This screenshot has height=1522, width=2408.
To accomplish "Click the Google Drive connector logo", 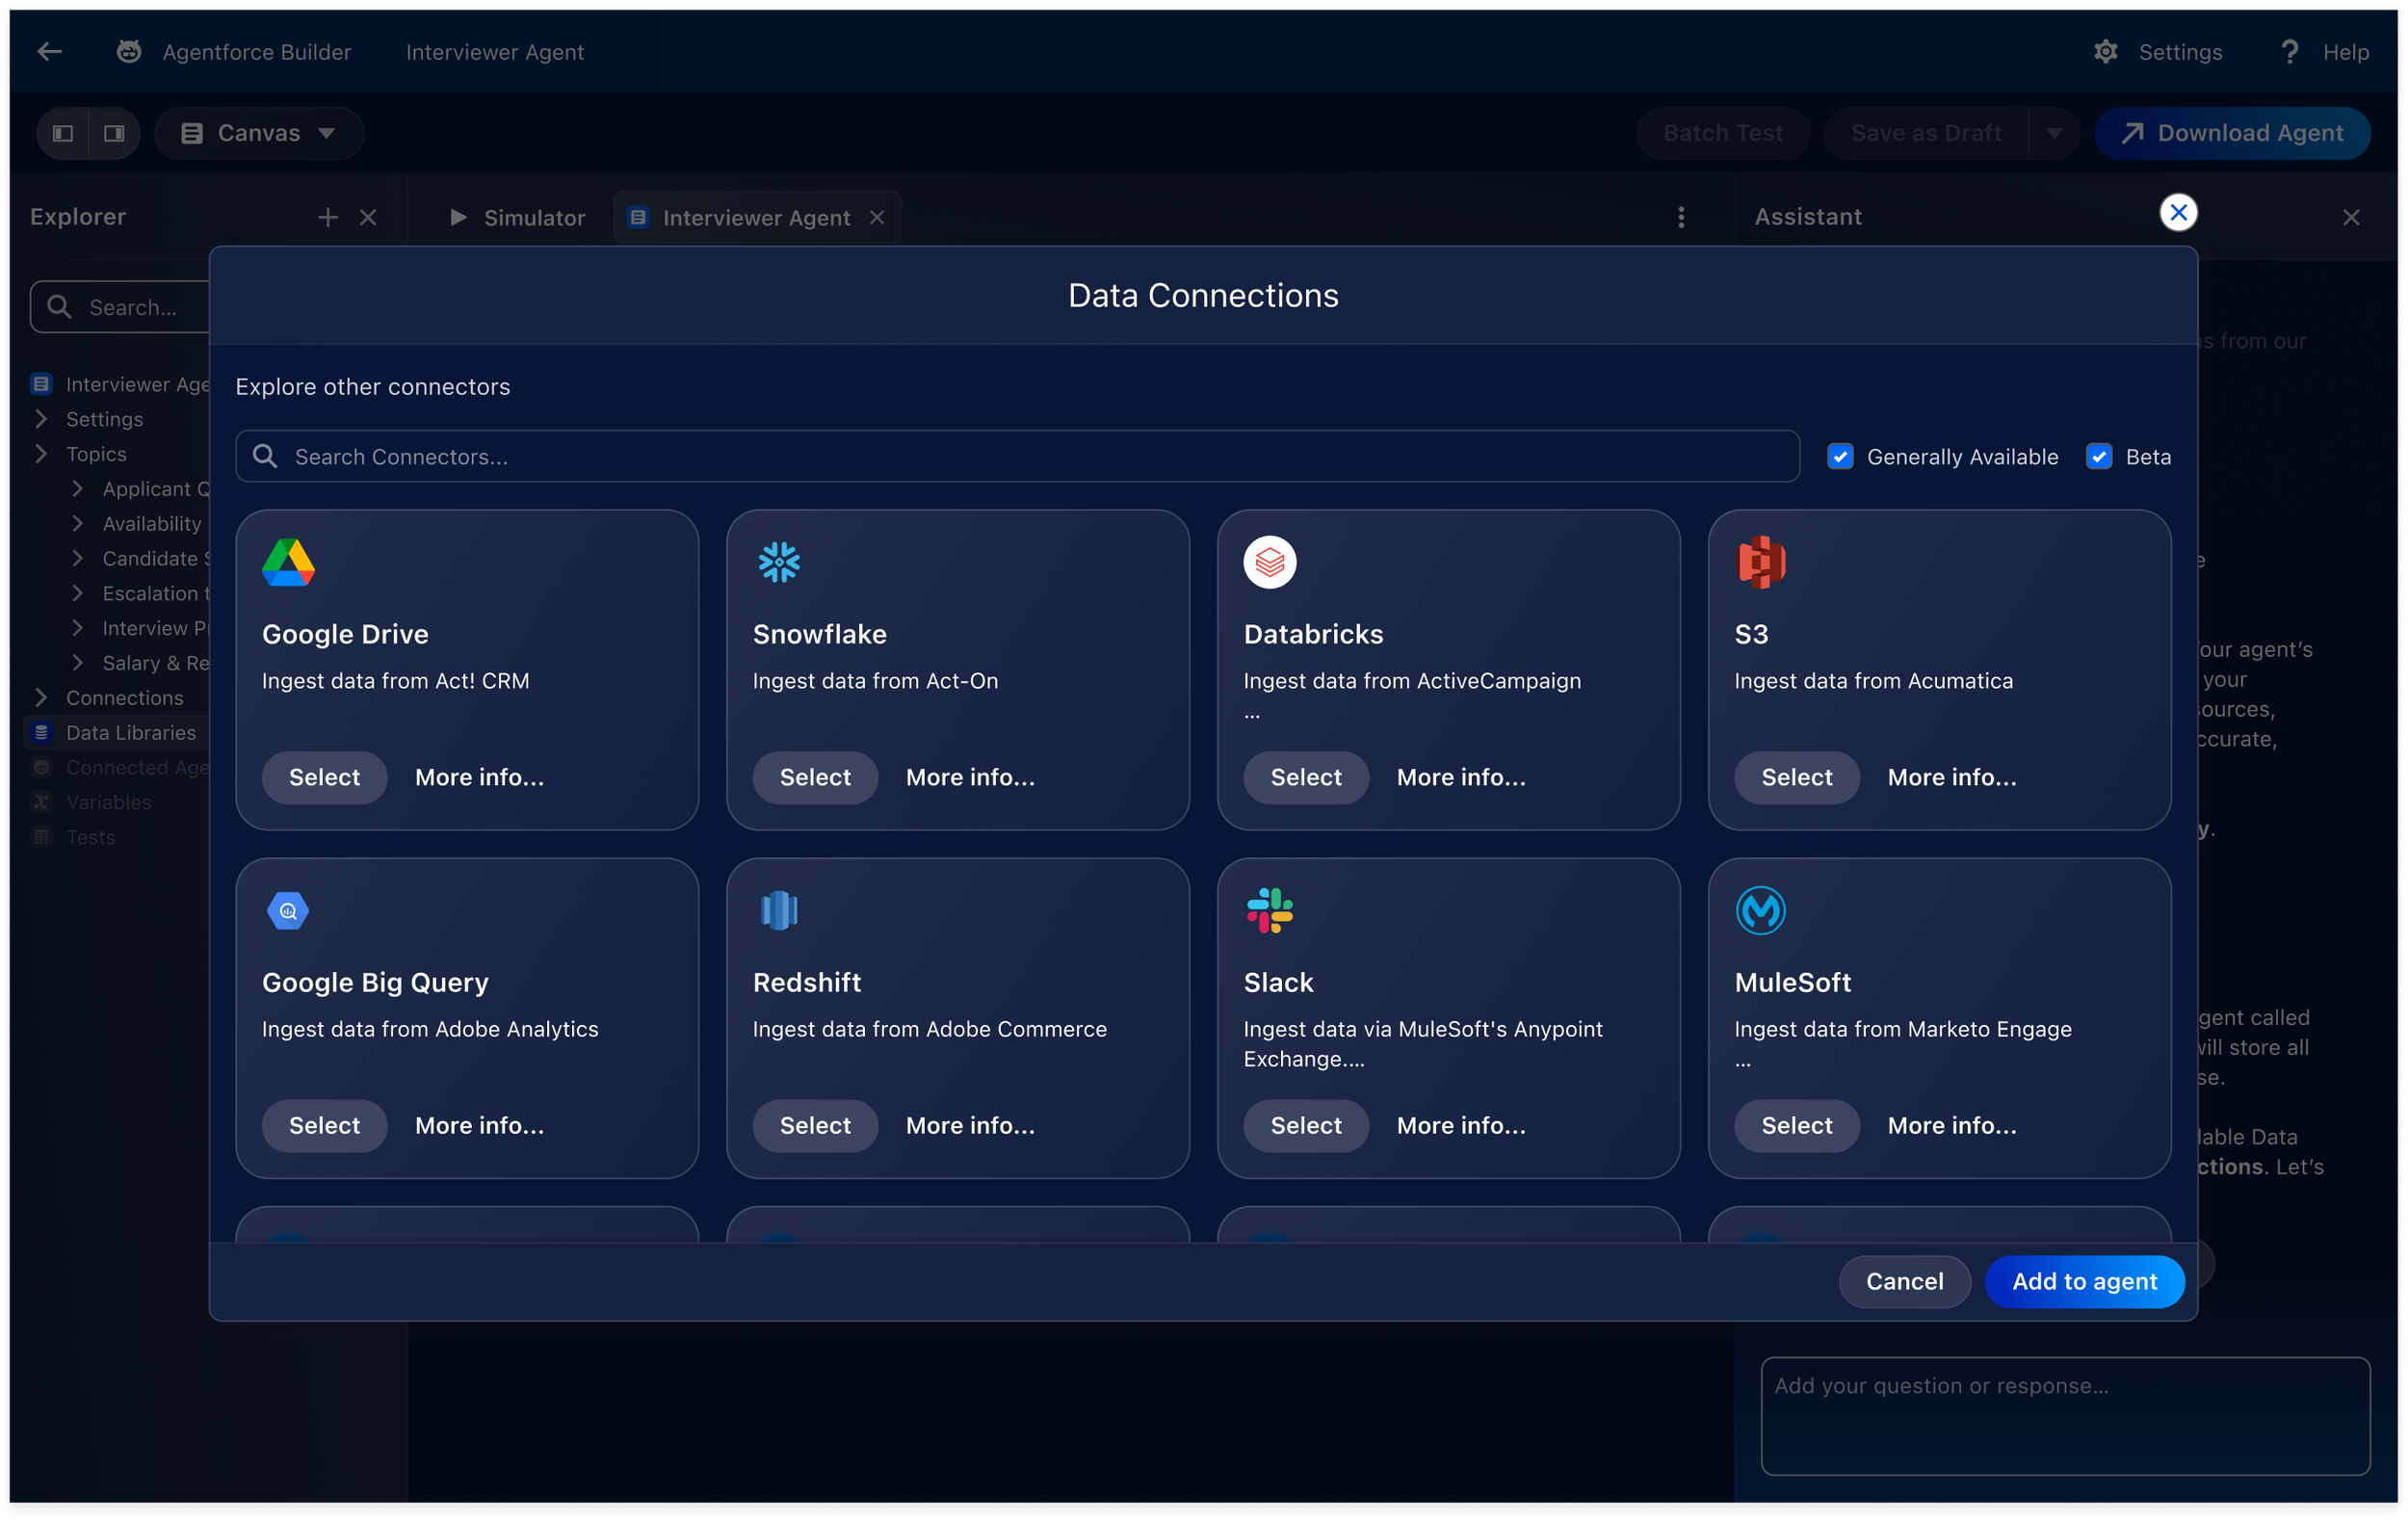I will pyautogui.click(x=288, y=562).
